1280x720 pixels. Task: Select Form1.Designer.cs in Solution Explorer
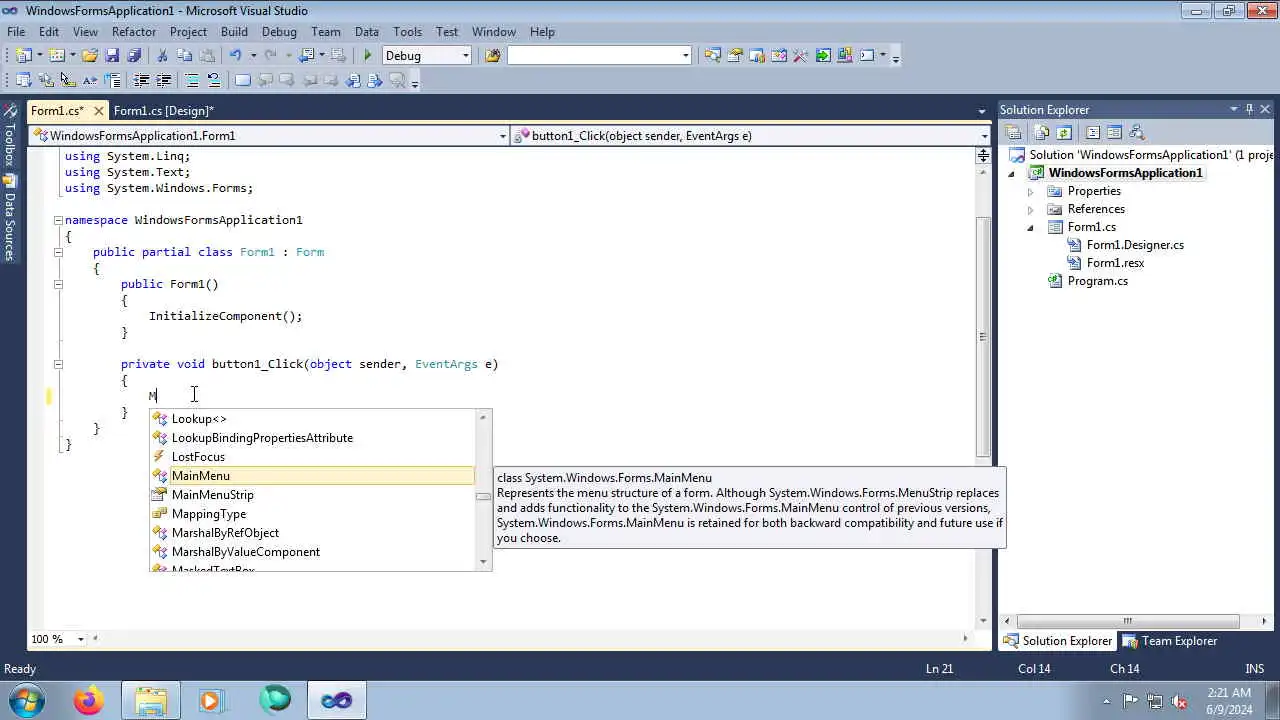(x=1135, y=245)
